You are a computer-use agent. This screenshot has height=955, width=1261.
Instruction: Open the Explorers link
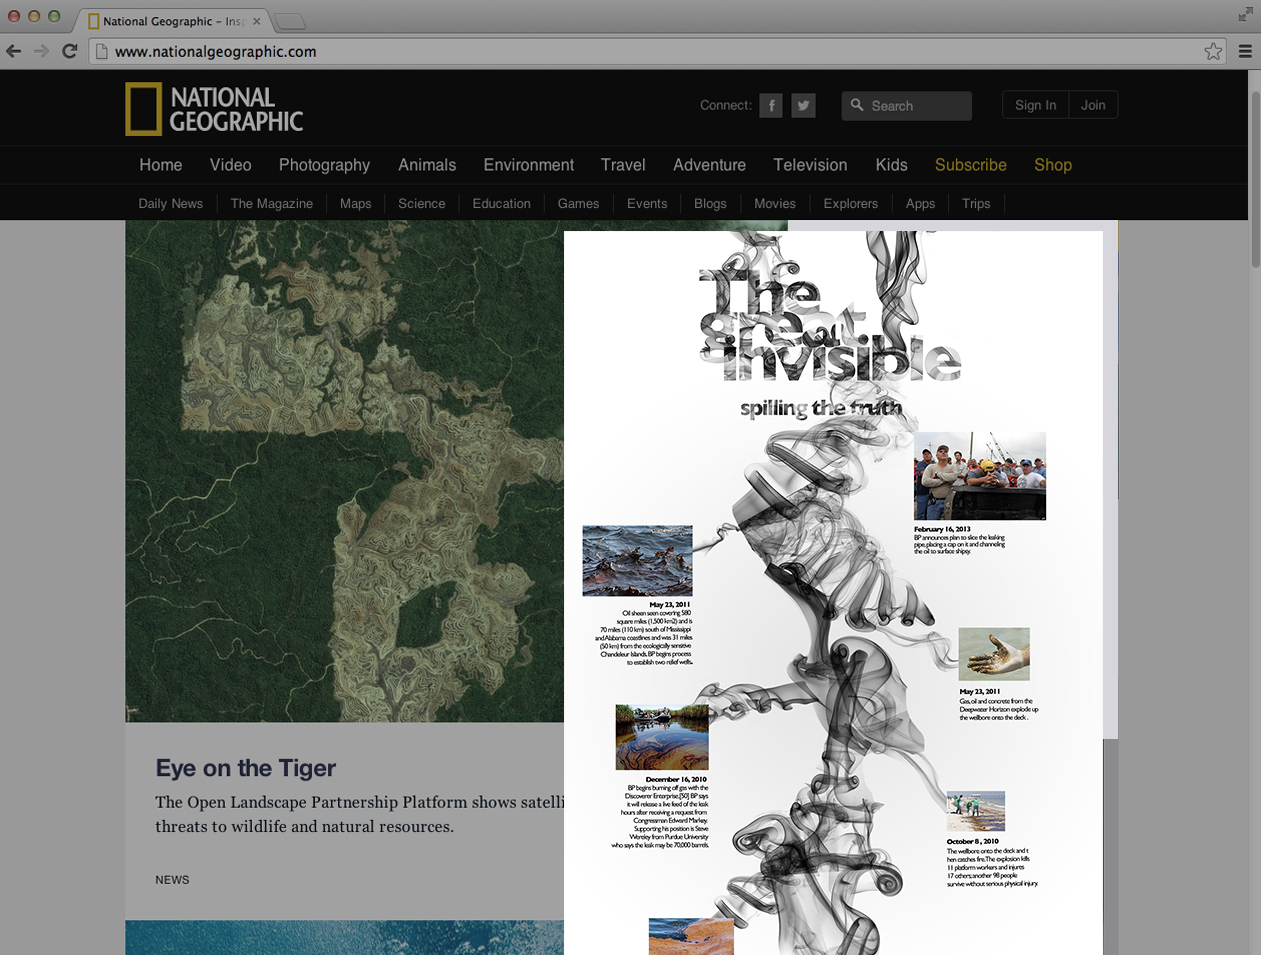[851, 203]
